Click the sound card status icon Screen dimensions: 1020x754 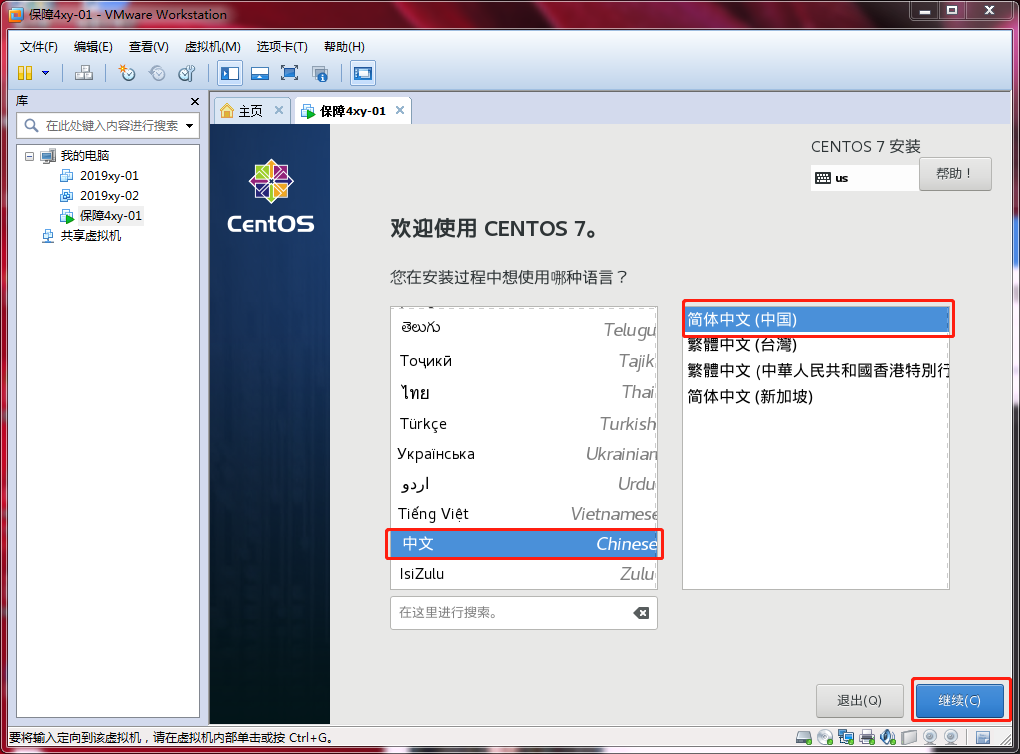pos(887,738)
